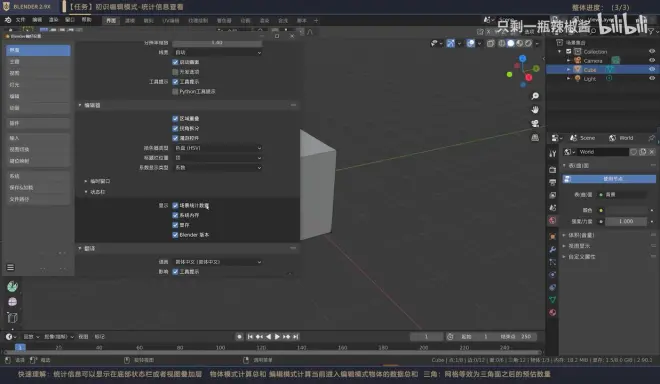
Task: Open the 文件 menu
Action: pos(20,20)
